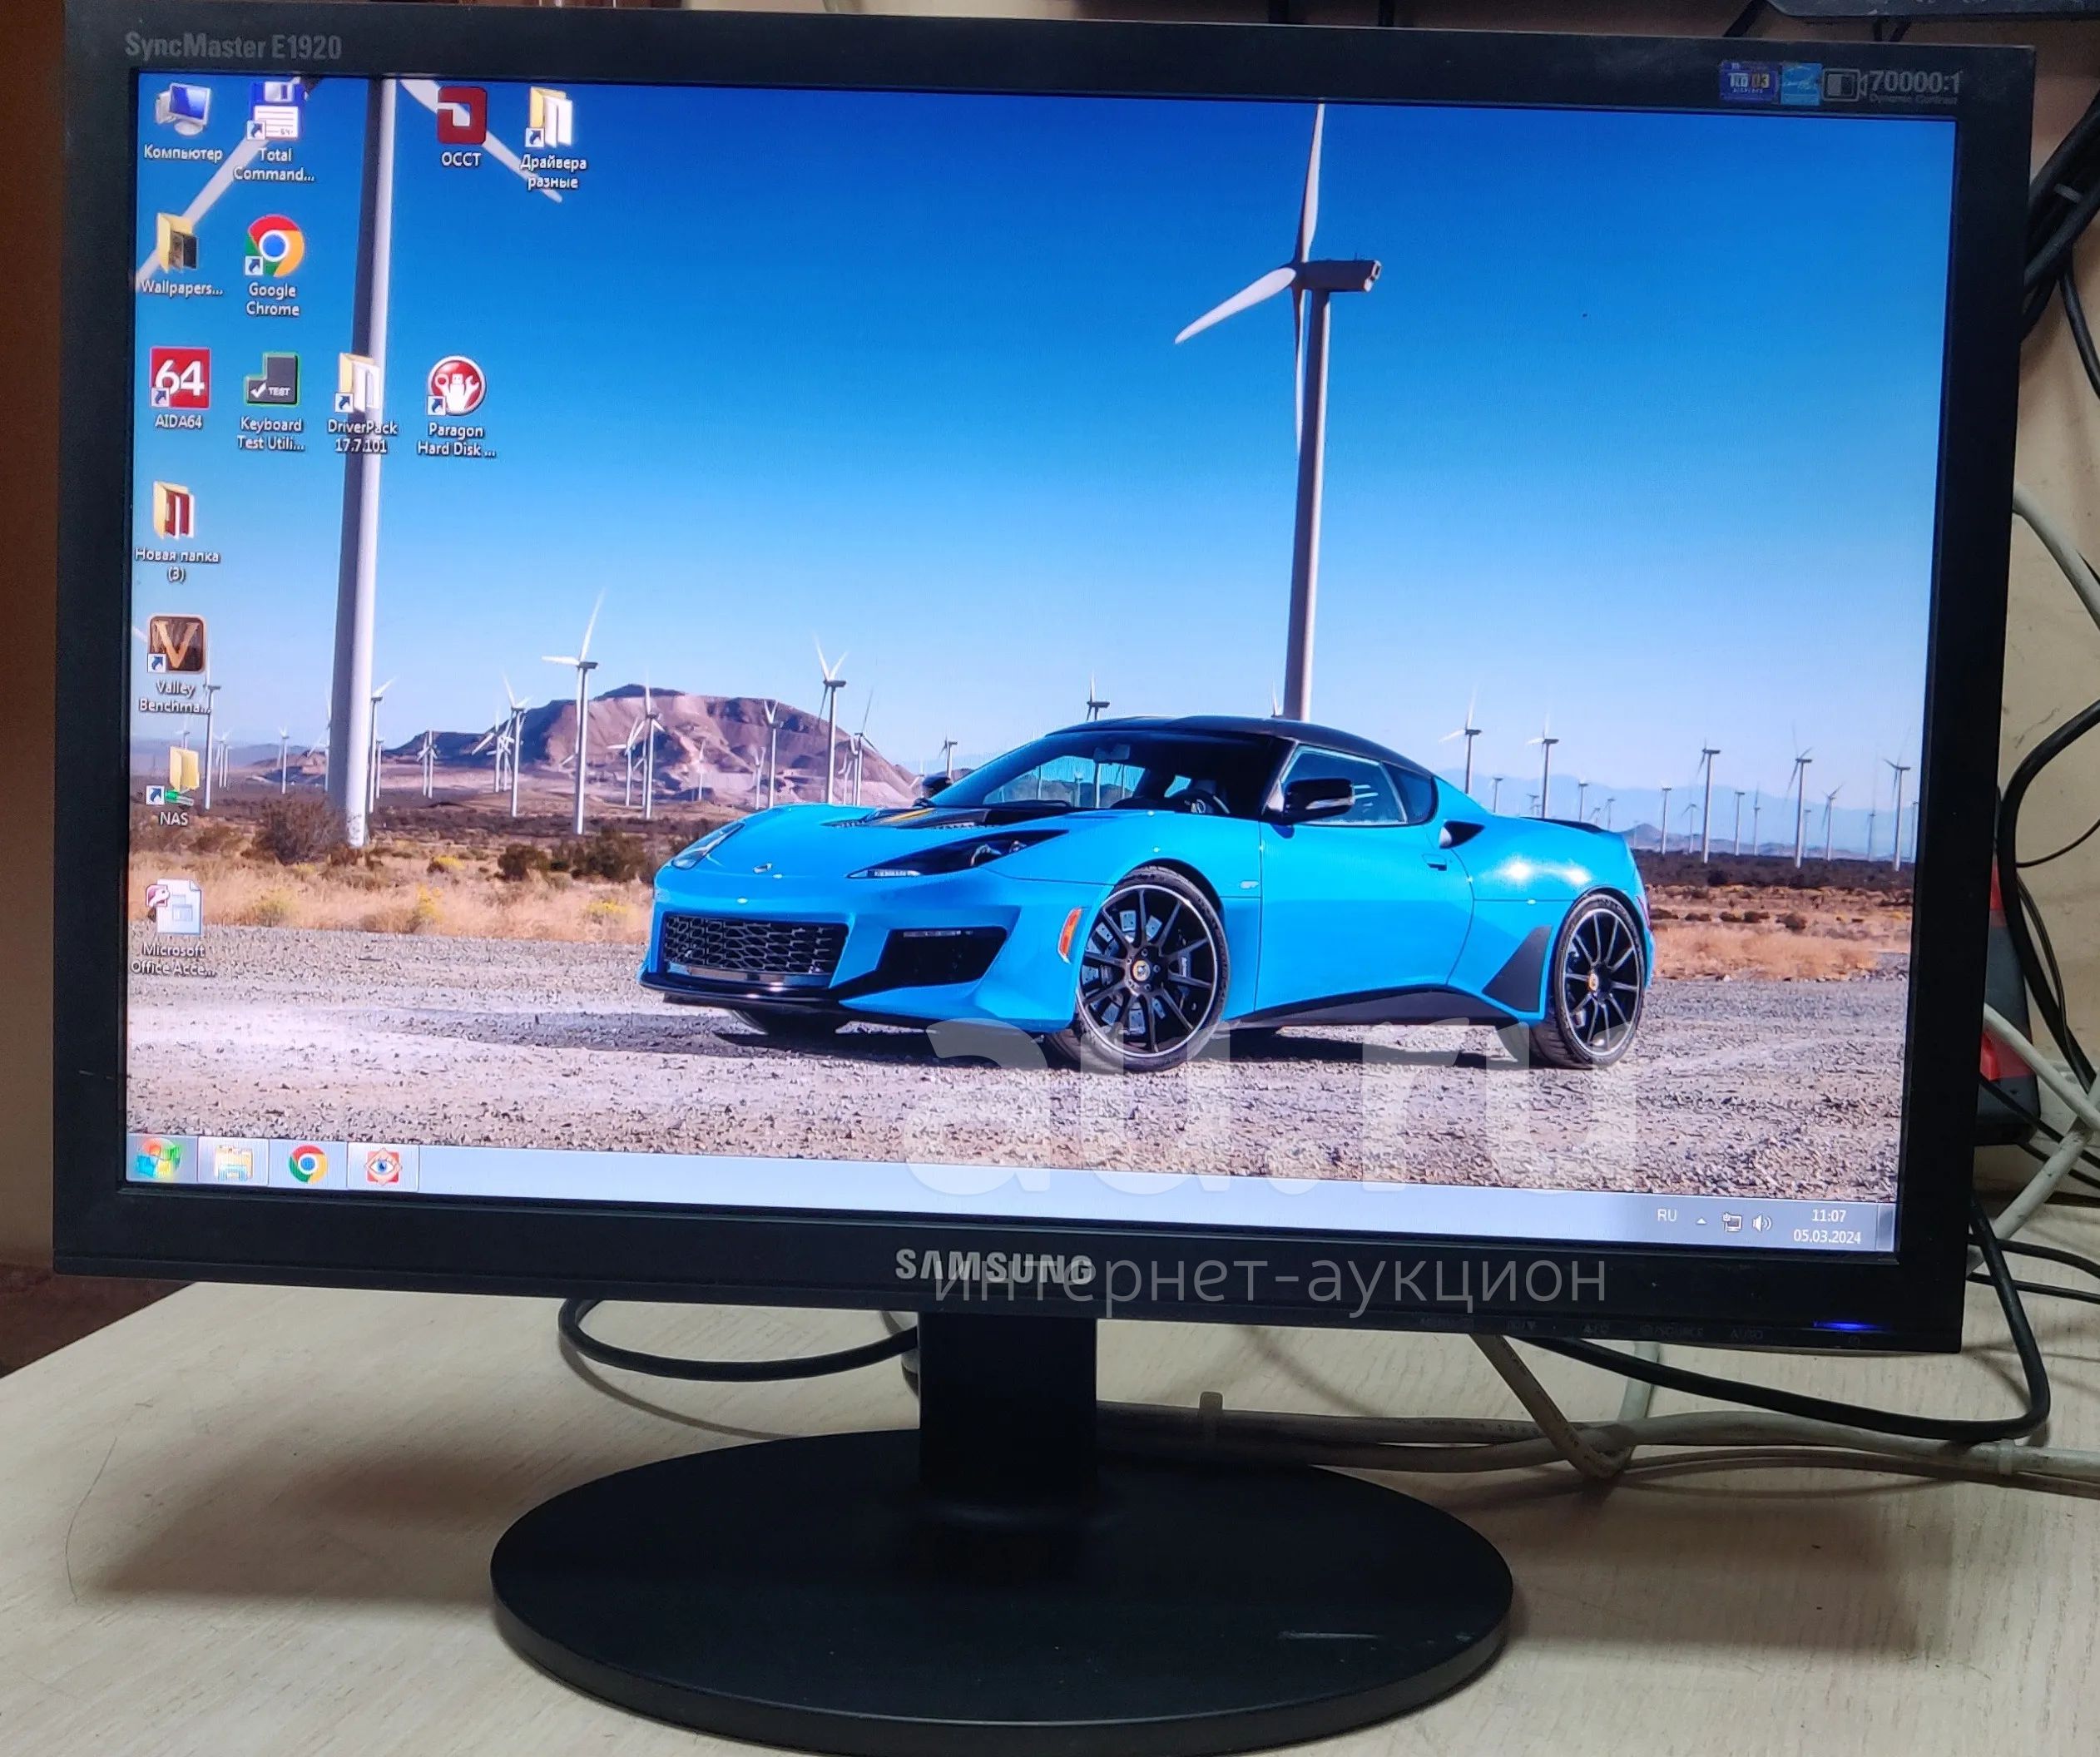Open Keyboard Test Utility shortcut
The image size is (2100, 1757).
tap(270, 401)
